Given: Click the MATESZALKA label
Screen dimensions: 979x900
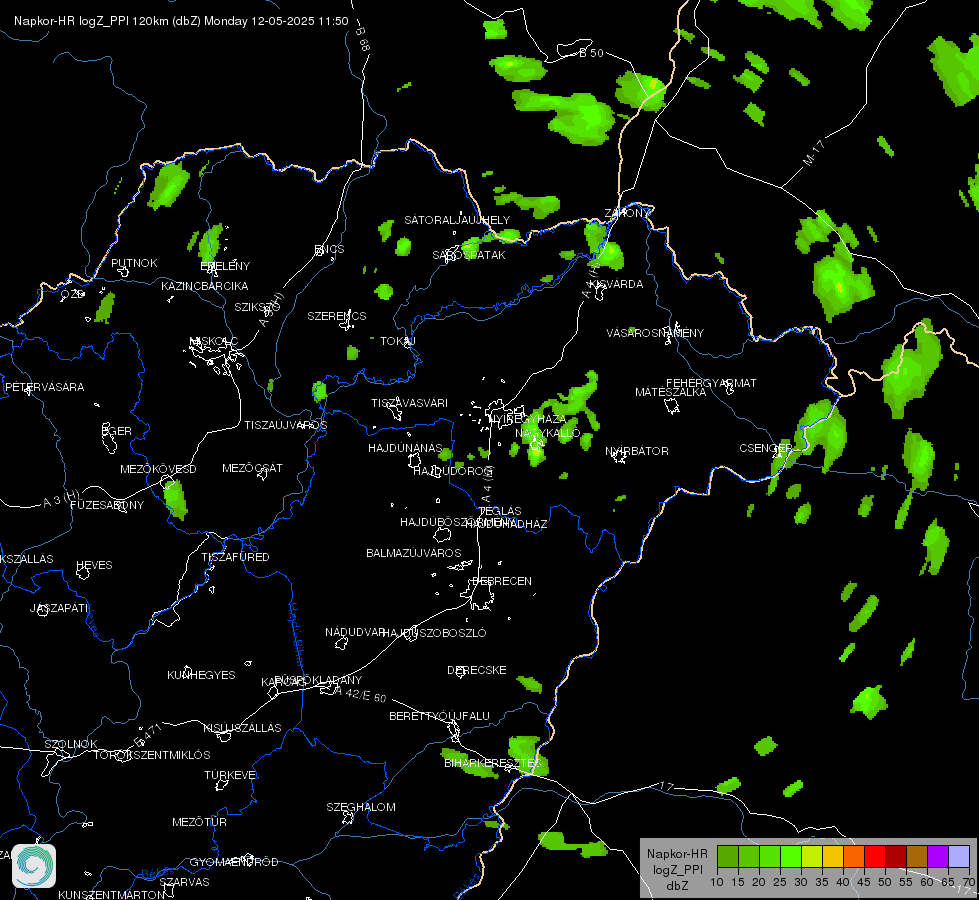Looking at the screenshot, I should (671, 392).
